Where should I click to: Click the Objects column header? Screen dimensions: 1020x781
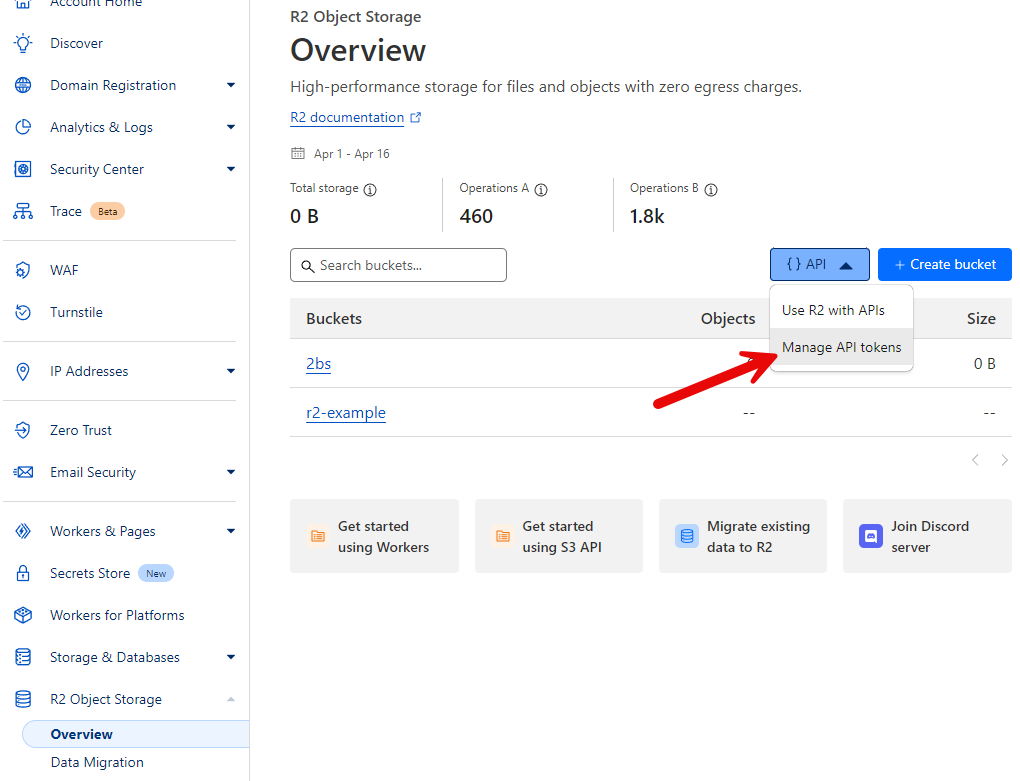[x=728, y=319]
